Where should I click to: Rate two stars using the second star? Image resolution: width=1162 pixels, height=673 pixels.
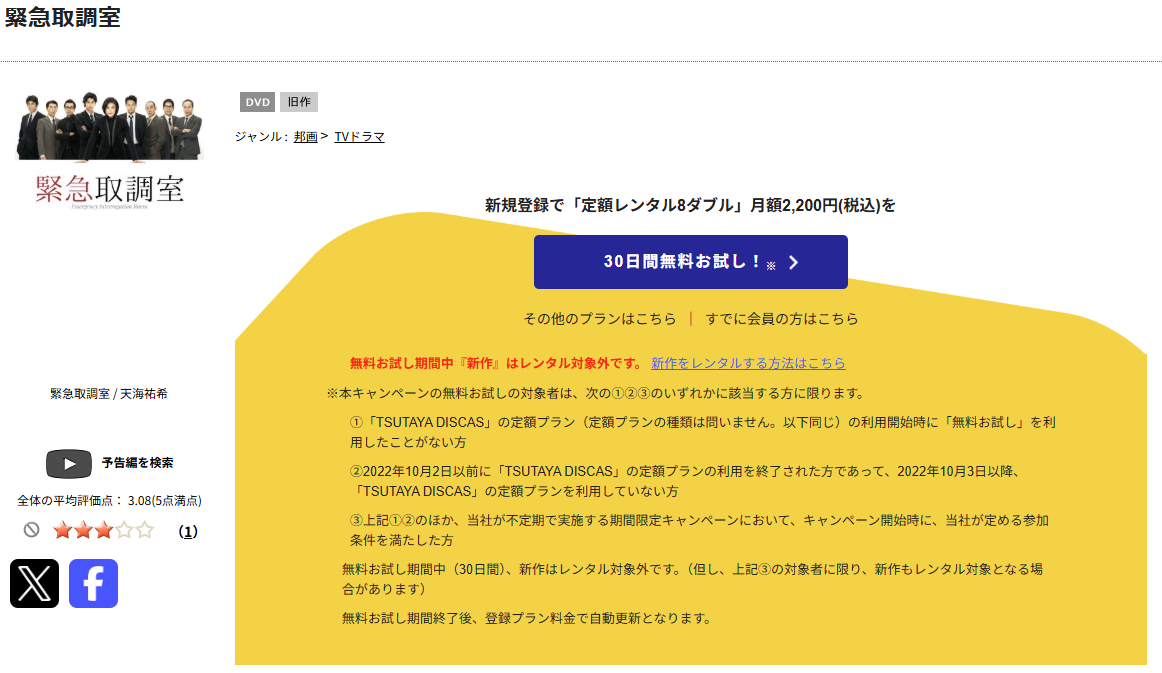(x=83, y=530)
